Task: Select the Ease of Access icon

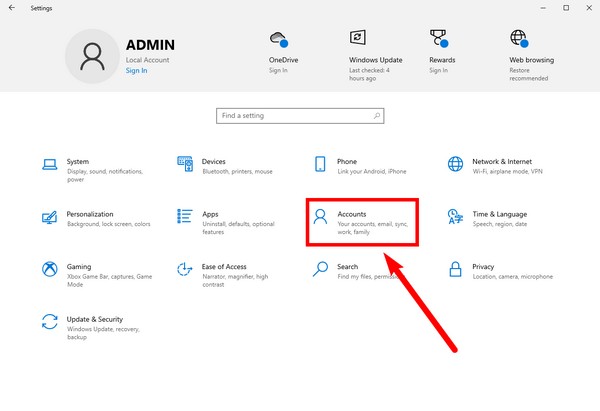Action: 184,270
